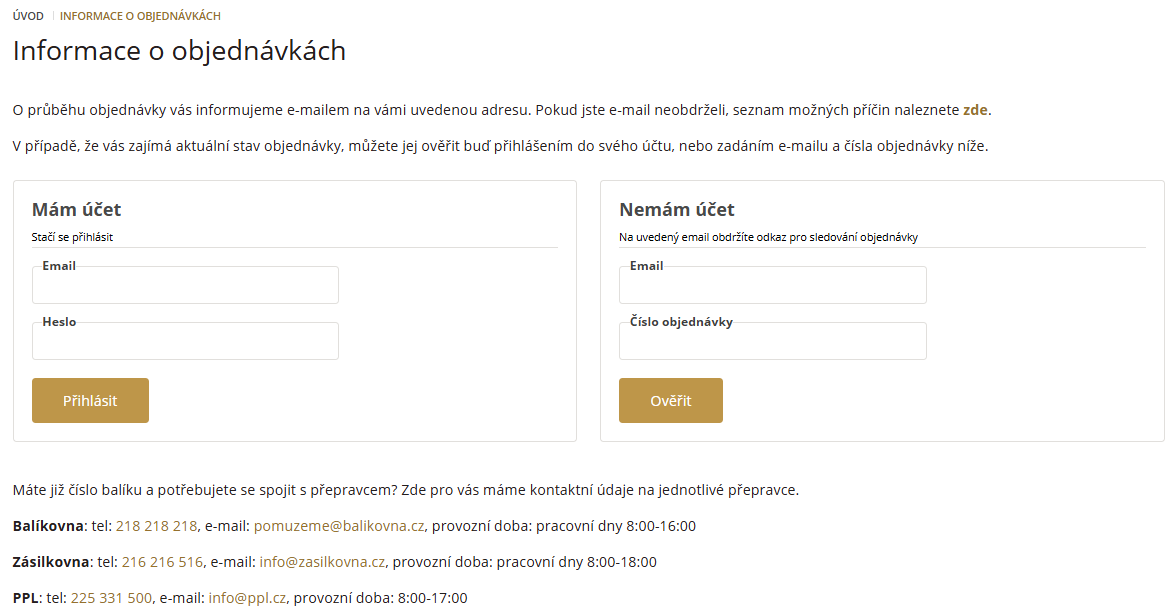Click the "Mám účet" panel heading
The width and height of the screenshot is (1176, 615).
point(76,209)
